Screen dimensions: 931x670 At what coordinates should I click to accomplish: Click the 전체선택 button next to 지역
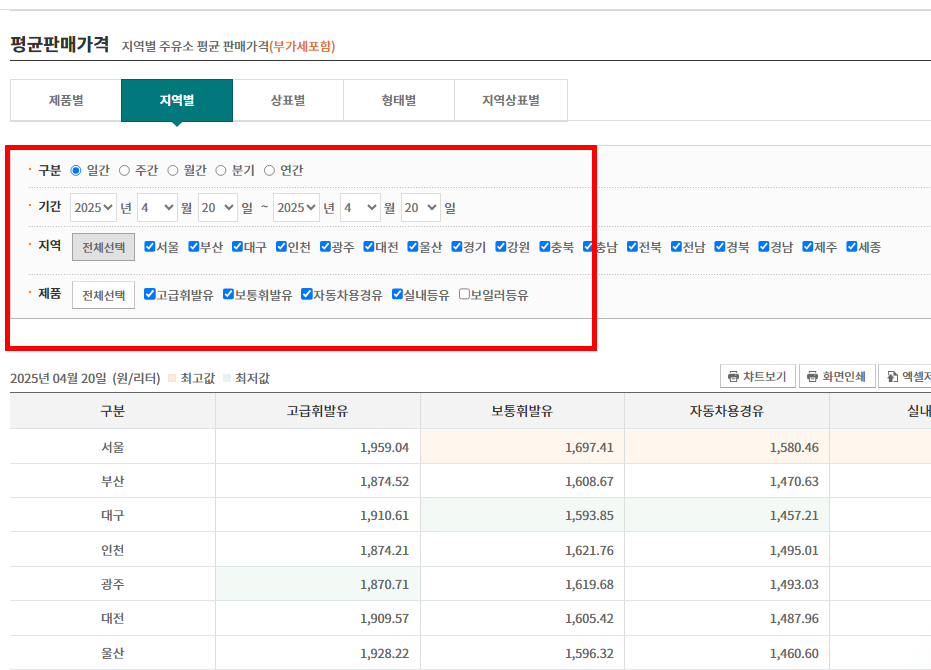(x=102, y=244)
